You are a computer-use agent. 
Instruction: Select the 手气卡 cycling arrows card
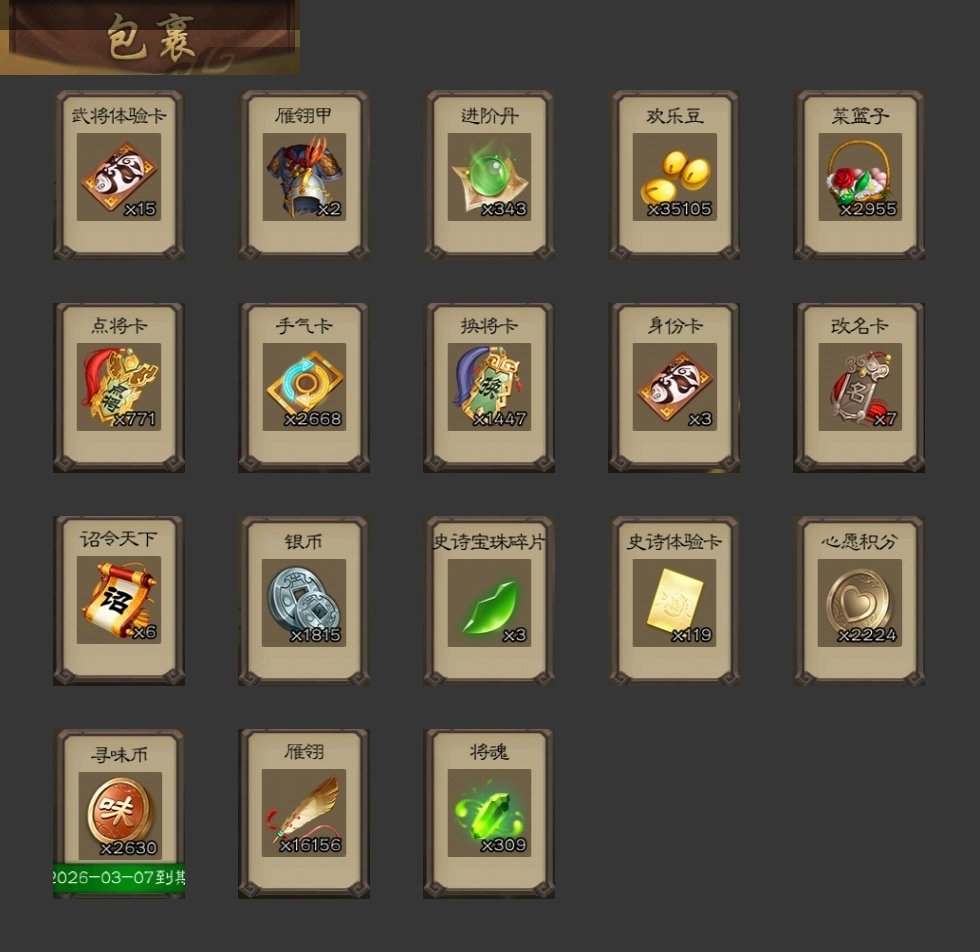click(x=304, y=387)
